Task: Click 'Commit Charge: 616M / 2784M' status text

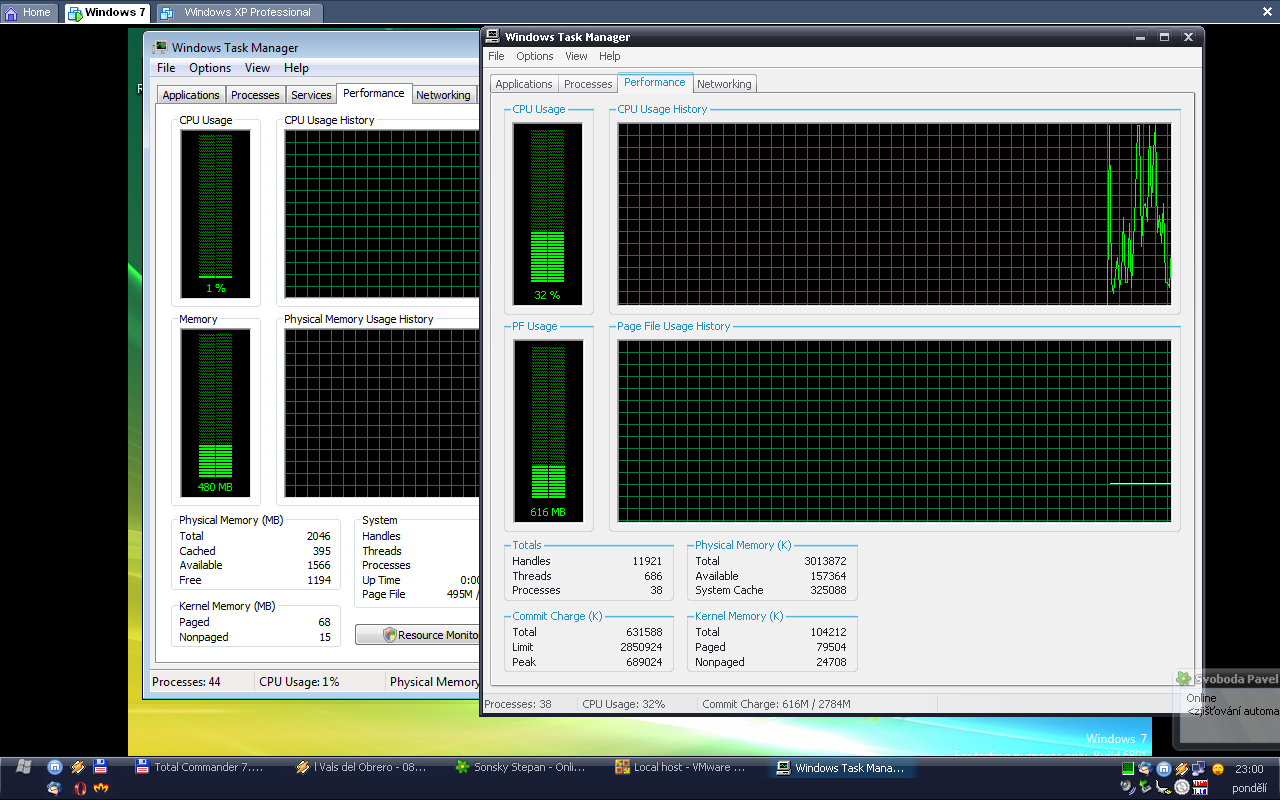Action: pos(776,704)
